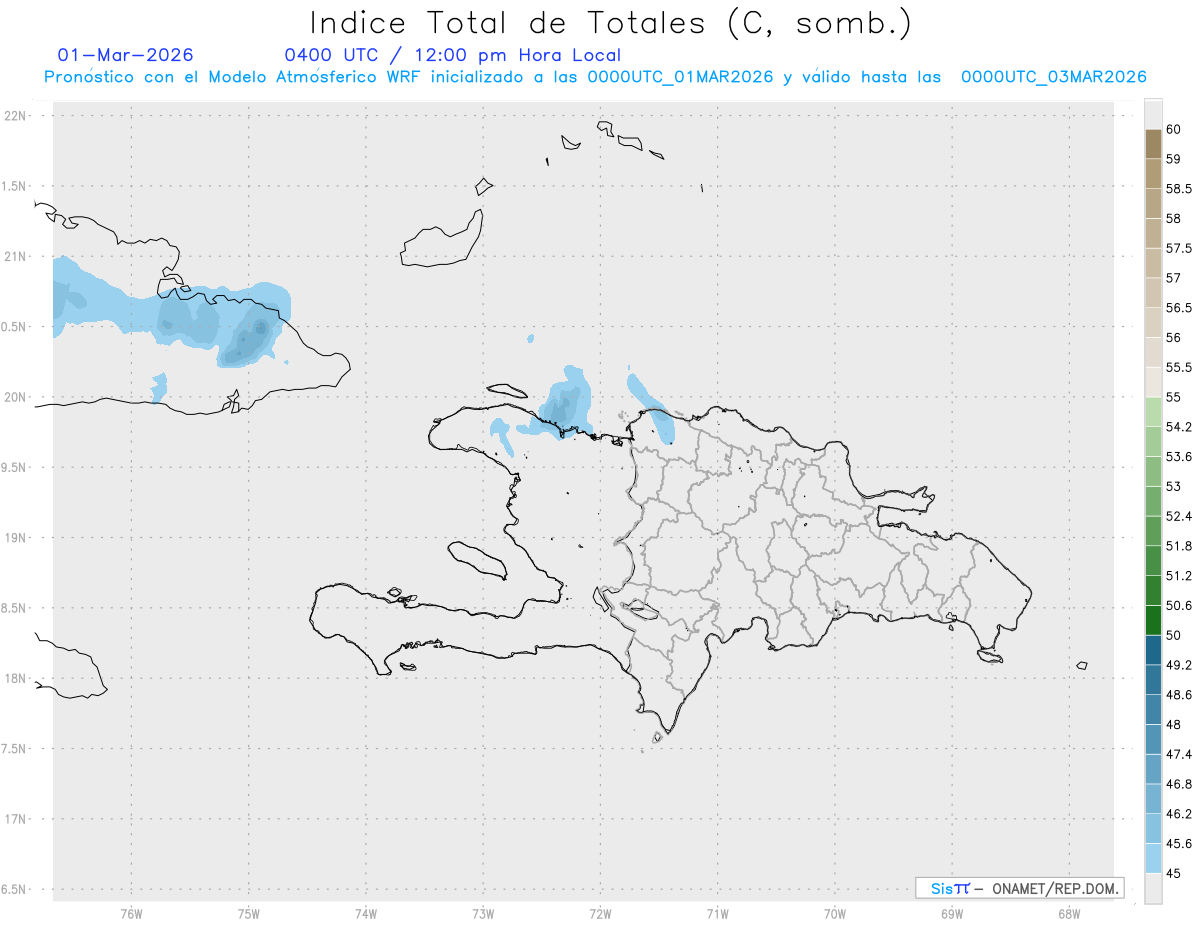Click the 'SisTT – ONAMET/REP.DOM.' credit box
This screenshot has width=1200, height=927.
tap(1019, 888)
